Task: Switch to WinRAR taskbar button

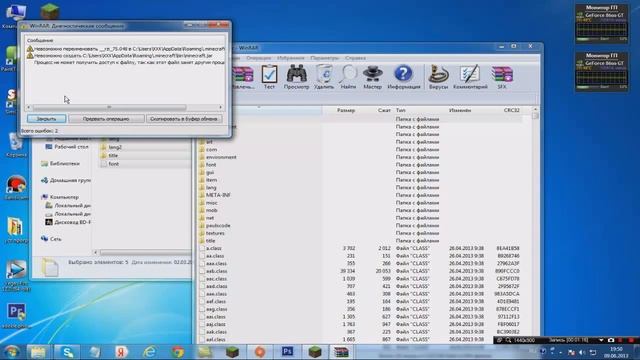Action: coord(341,352)
